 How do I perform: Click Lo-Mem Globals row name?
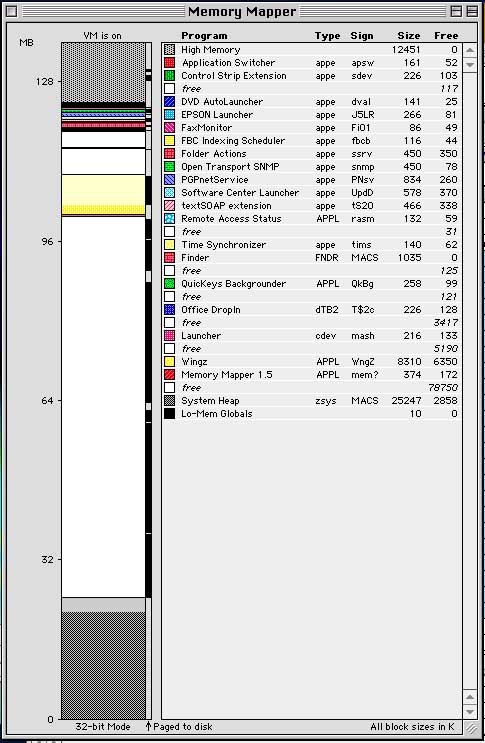[216, 413]
